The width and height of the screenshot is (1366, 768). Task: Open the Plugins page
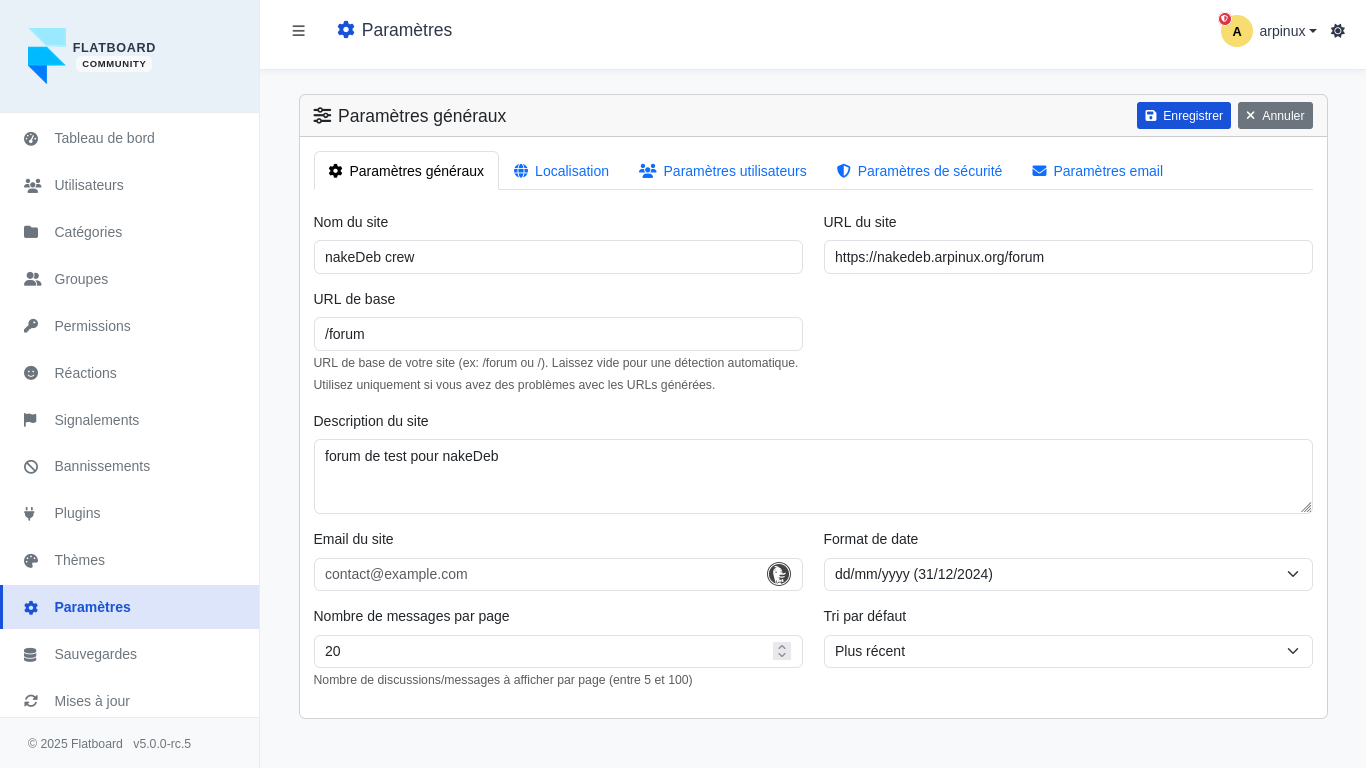click(x=77, y=513)
